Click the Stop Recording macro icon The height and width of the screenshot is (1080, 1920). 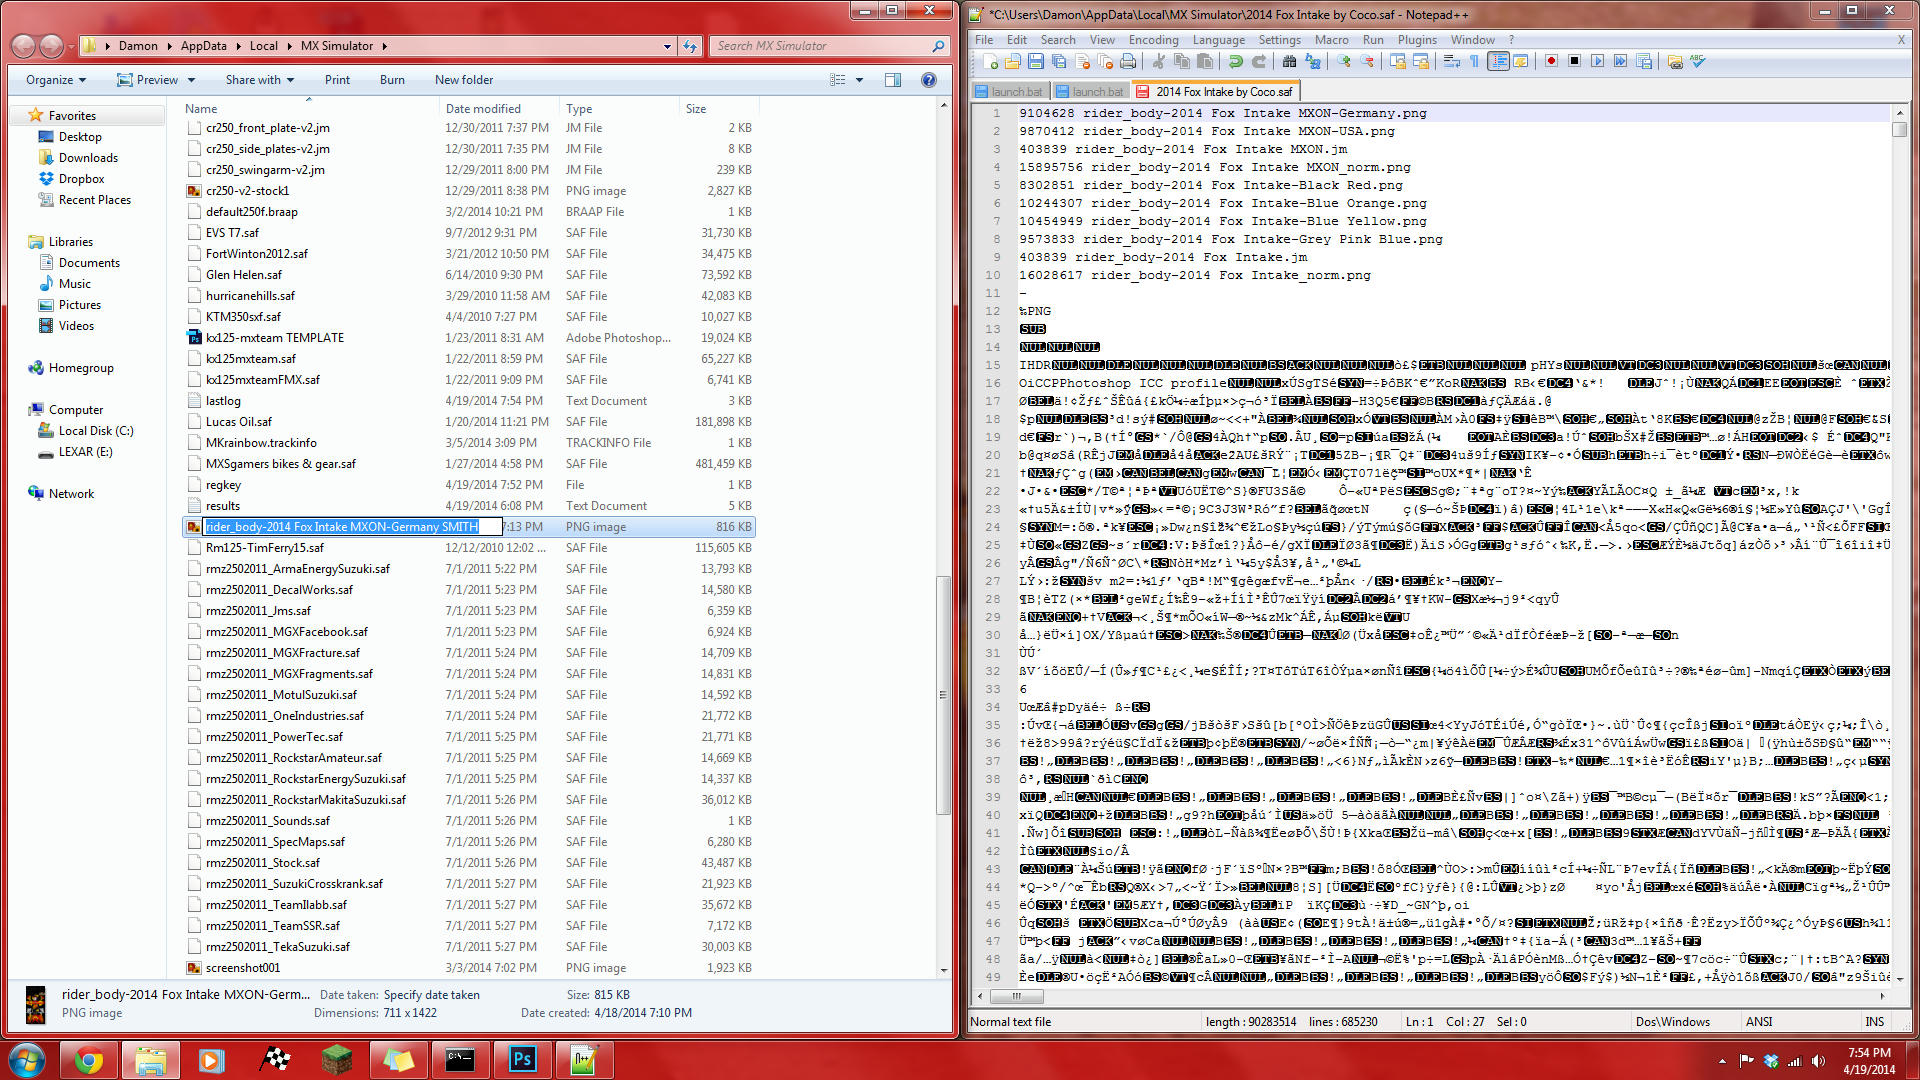1574,61
